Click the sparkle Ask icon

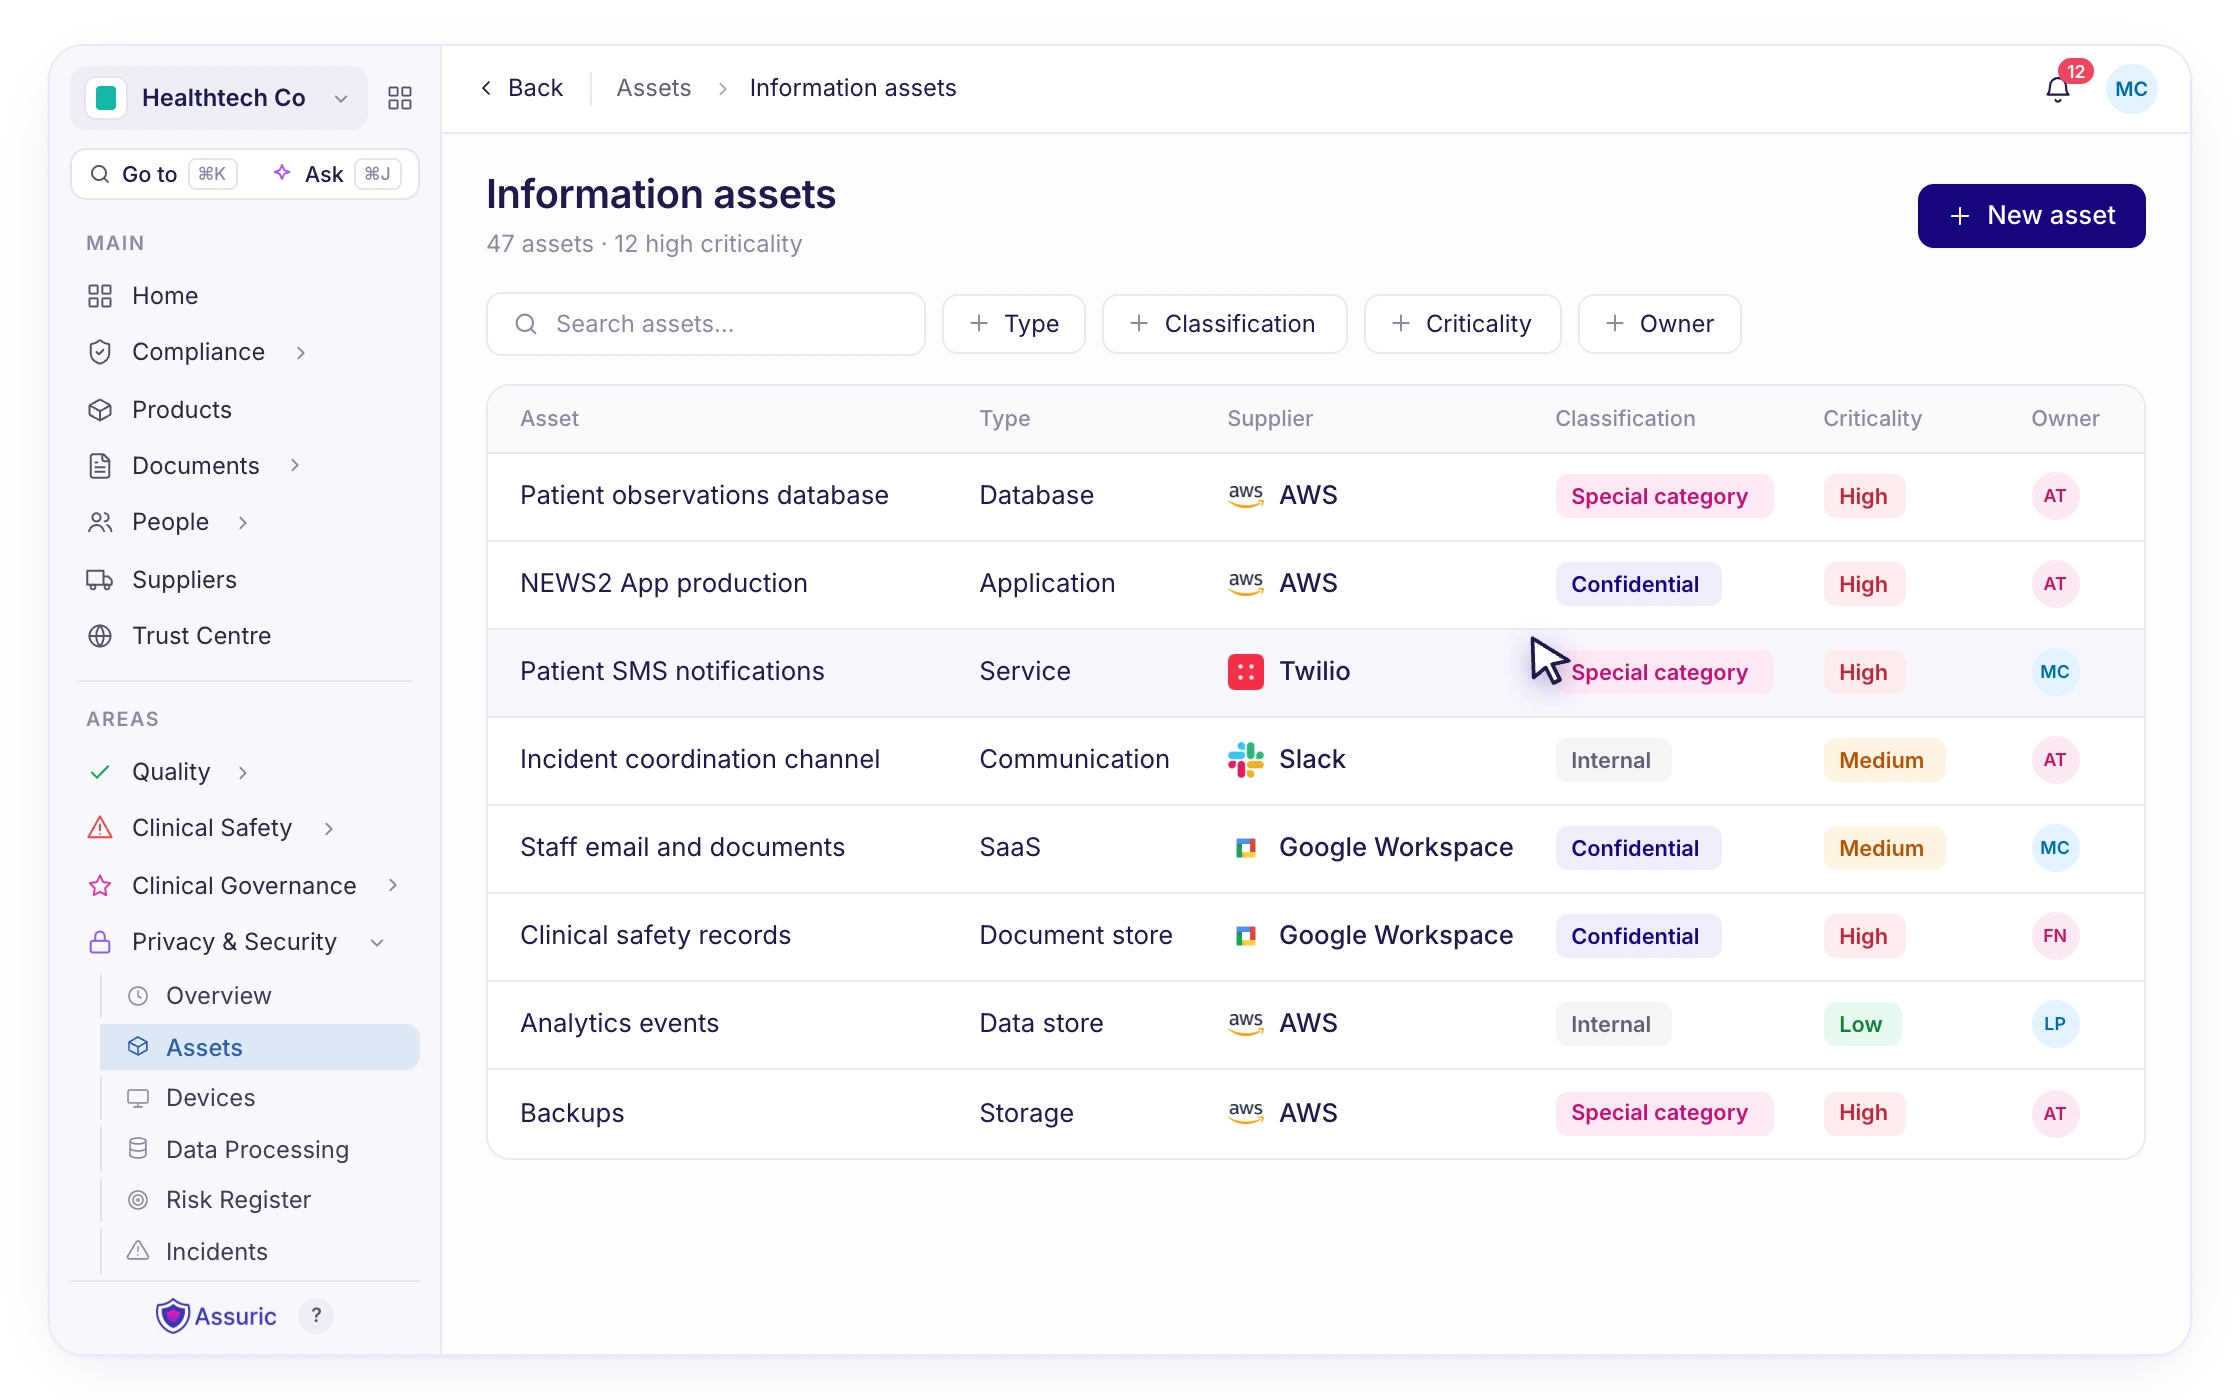(282, 173)
